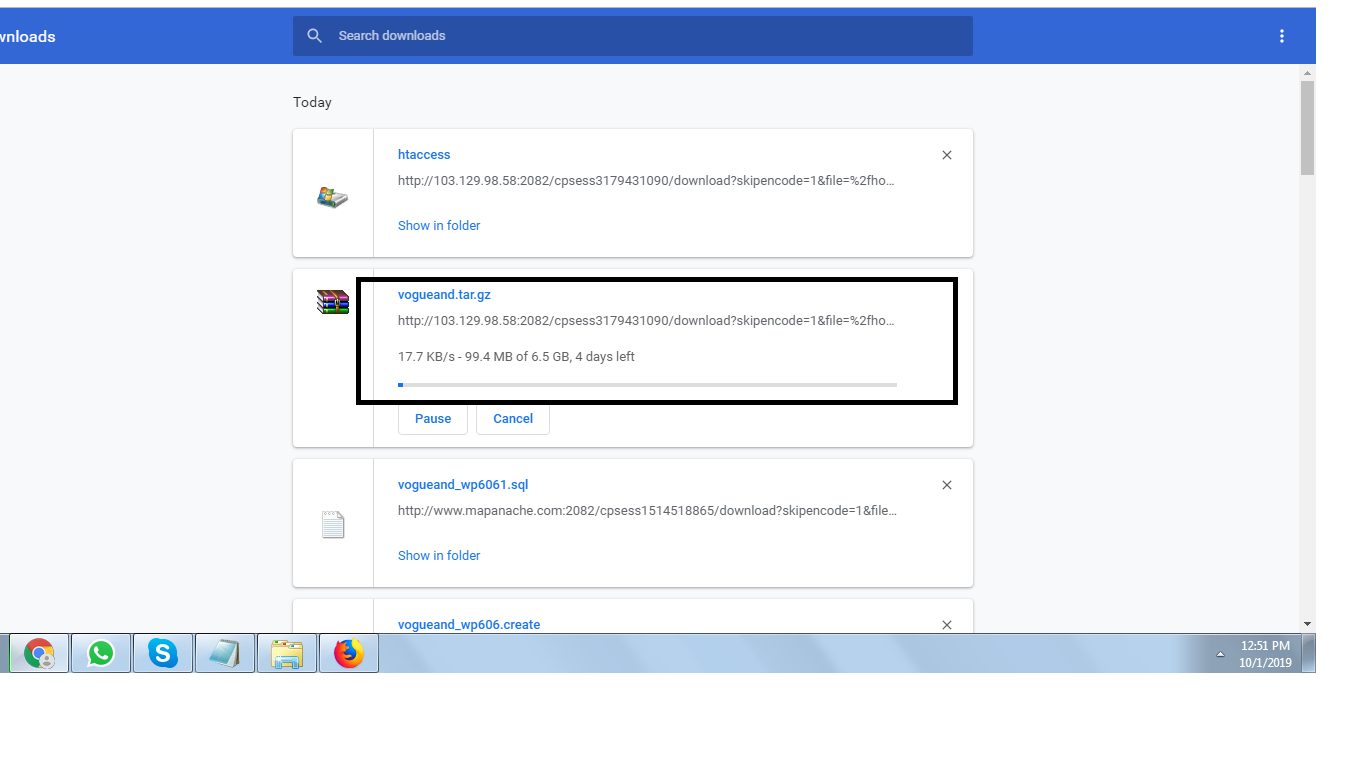Screen dimensions: 1366x768
Task: Open the notepad app in taskbar
Action: tap(225, 654)
